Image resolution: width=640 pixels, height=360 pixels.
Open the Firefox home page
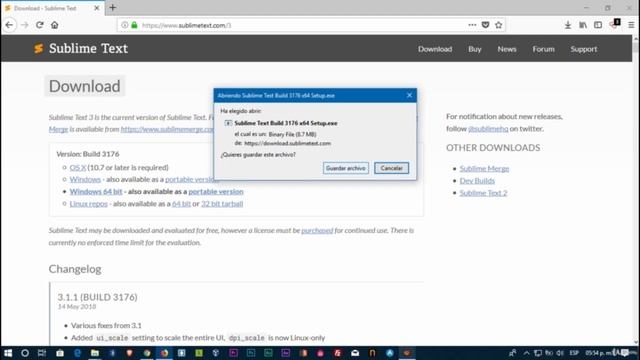(55, 25)
